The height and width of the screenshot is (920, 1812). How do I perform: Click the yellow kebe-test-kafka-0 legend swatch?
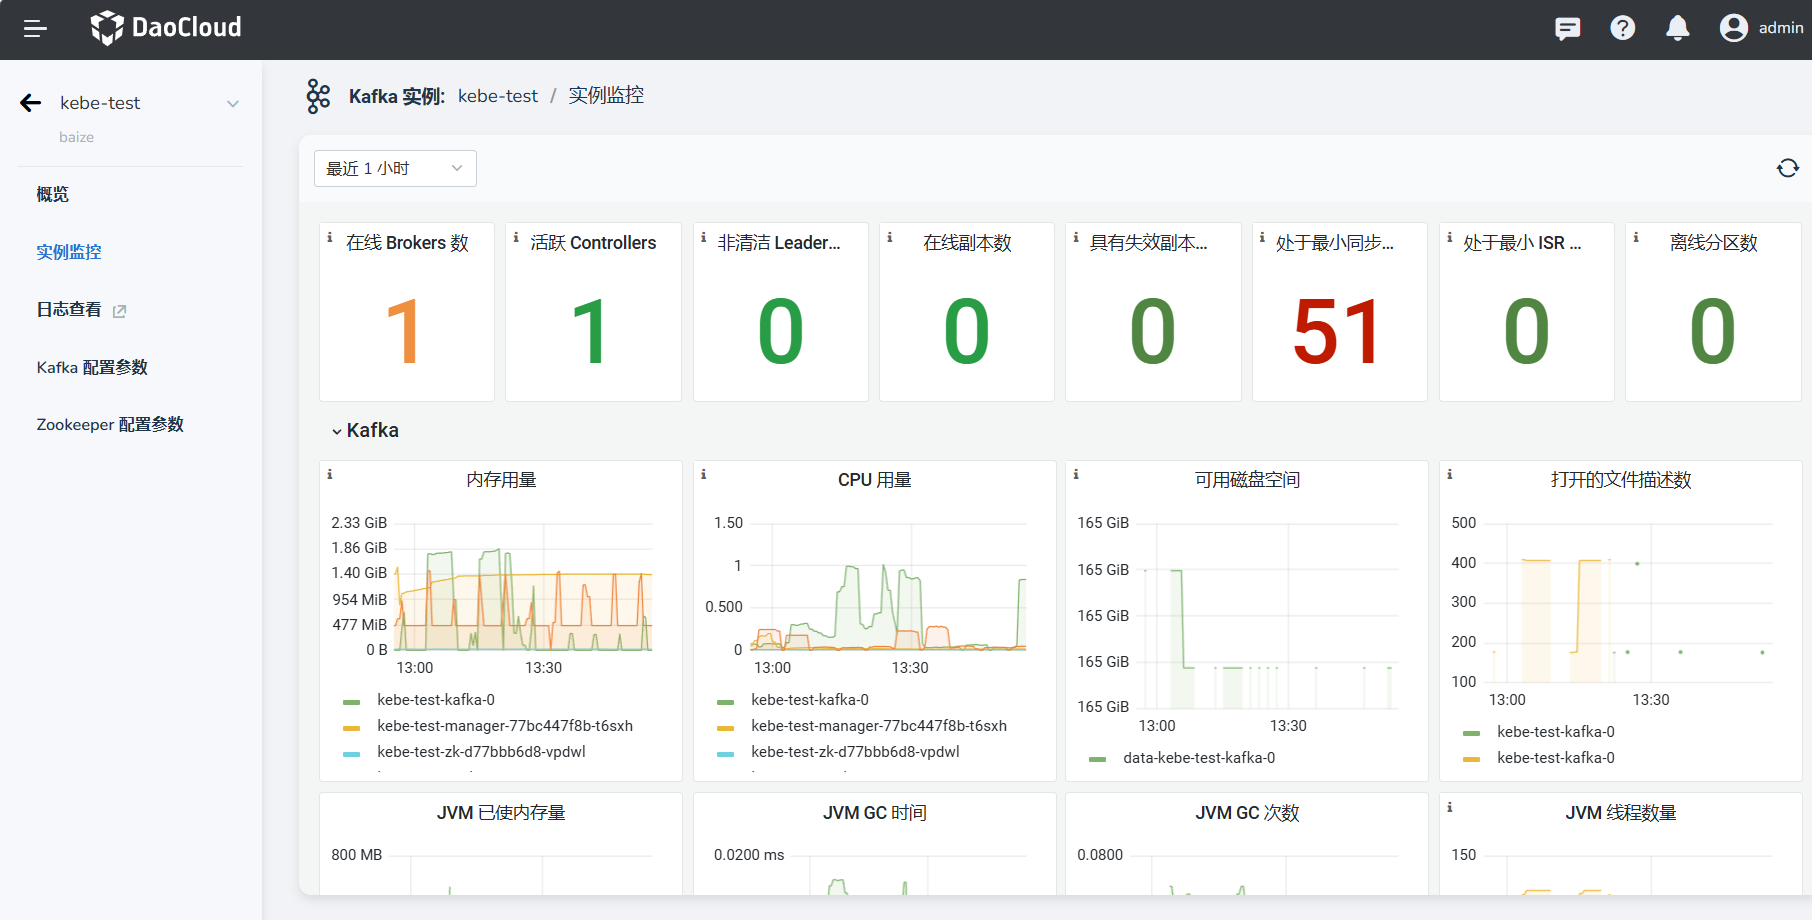click(x=1471, y=759)
